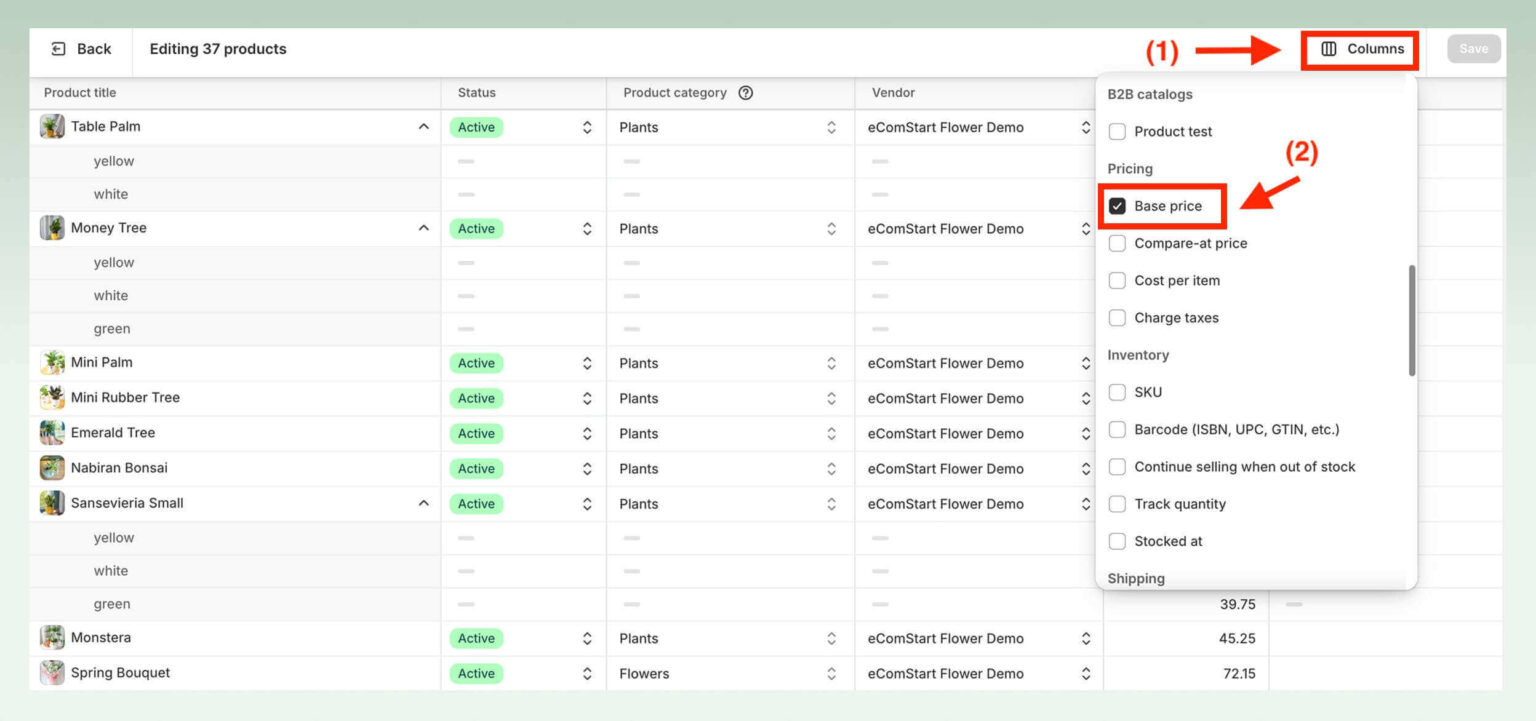The width and height of the screenshot is (1536, 721).
Task: Enable the Compare-at price column
Action: 1117,243
